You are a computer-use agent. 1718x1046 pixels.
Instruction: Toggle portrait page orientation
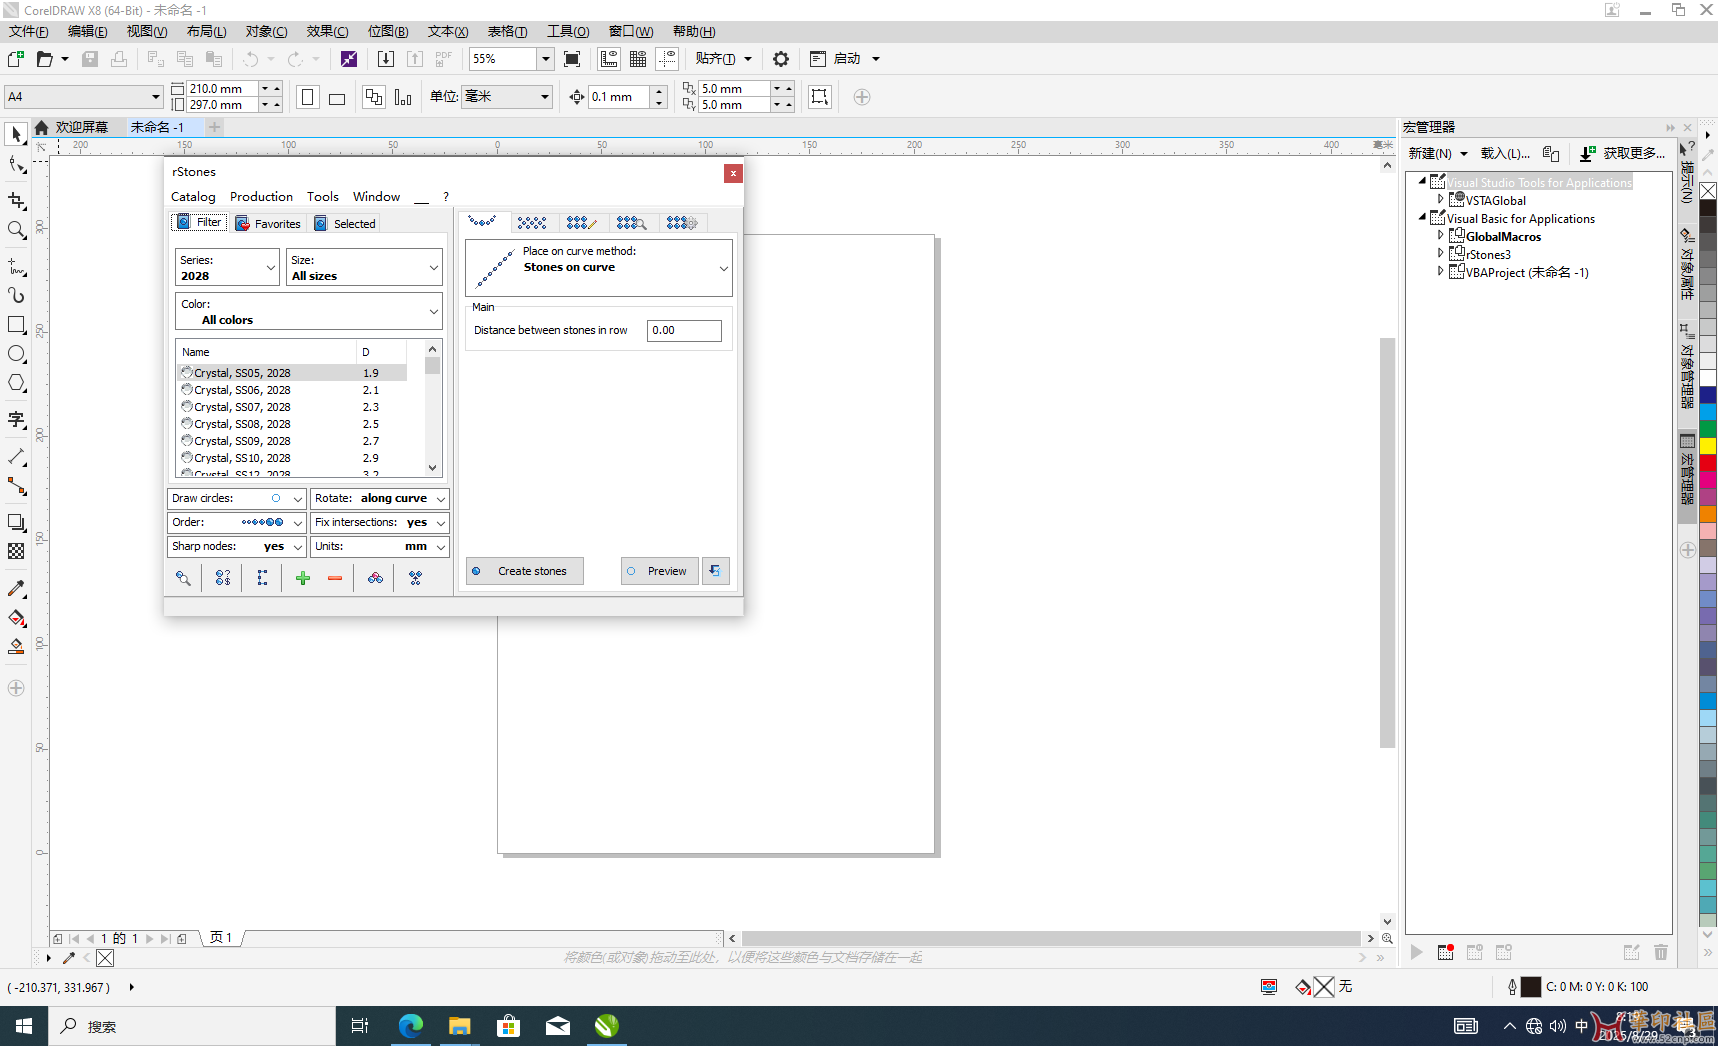coord(308,97)
